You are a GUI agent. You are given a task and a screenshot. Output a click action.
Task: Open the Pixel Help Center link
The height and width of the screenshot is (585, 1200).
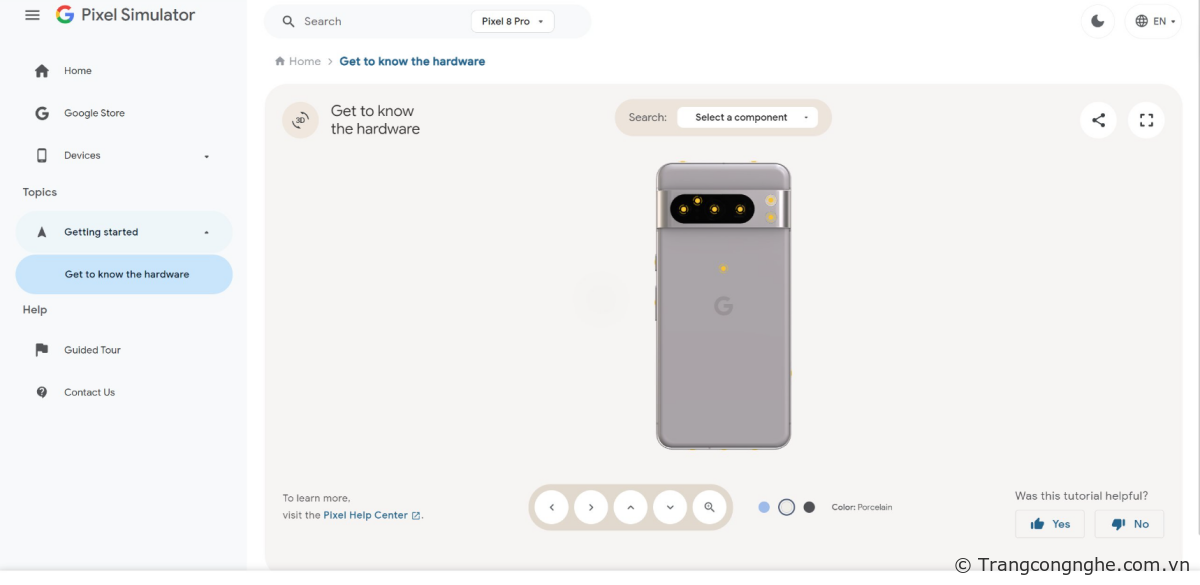366,515
